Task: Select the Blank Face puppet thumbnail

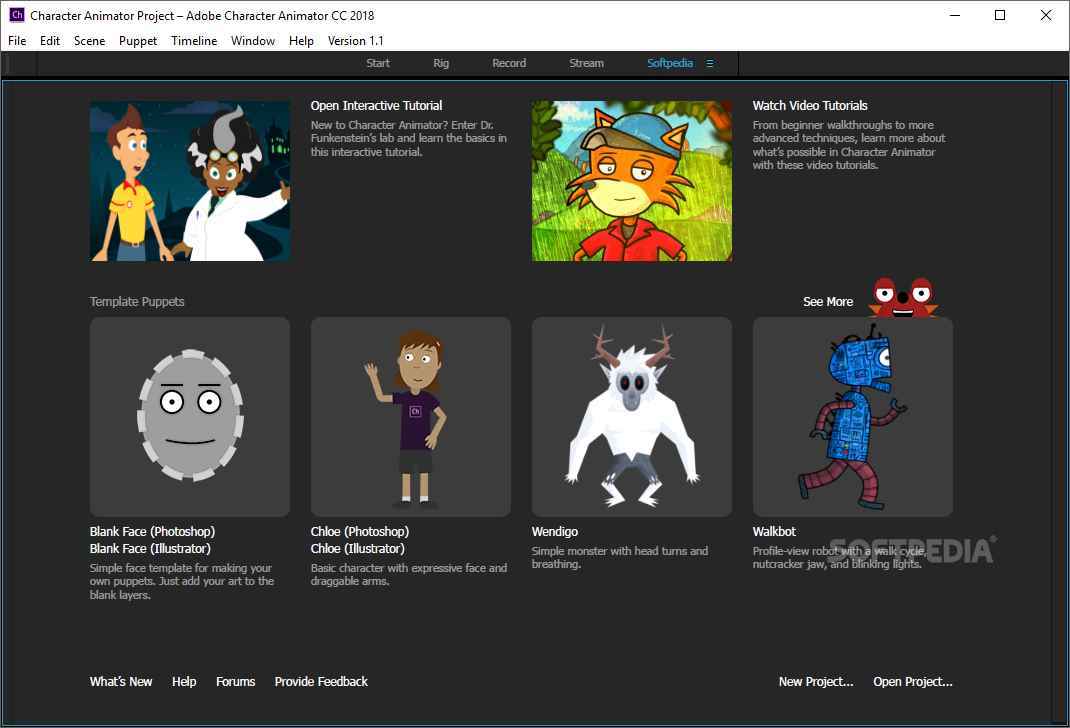Action: (190, 416)
